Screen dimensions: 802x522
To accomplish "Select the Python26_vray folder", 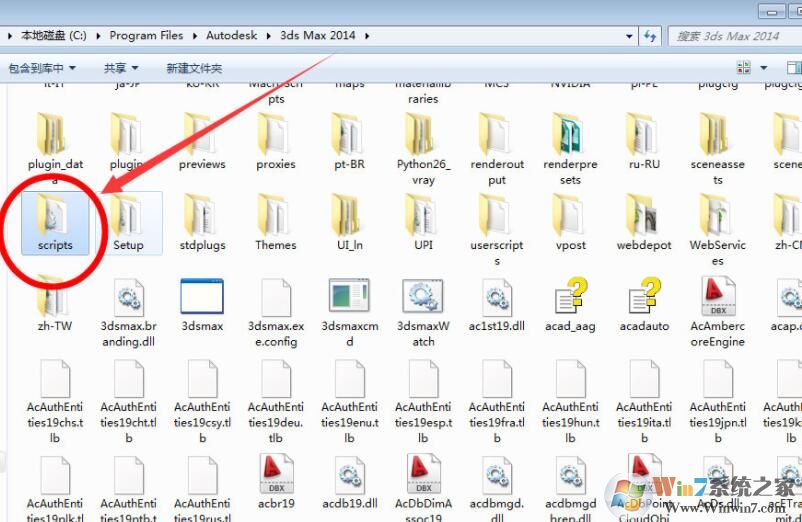I will (423, 149).
